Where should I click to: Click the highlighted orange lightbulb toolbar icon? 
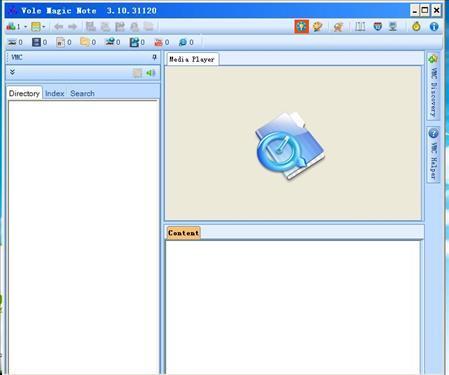coord(301,27)
